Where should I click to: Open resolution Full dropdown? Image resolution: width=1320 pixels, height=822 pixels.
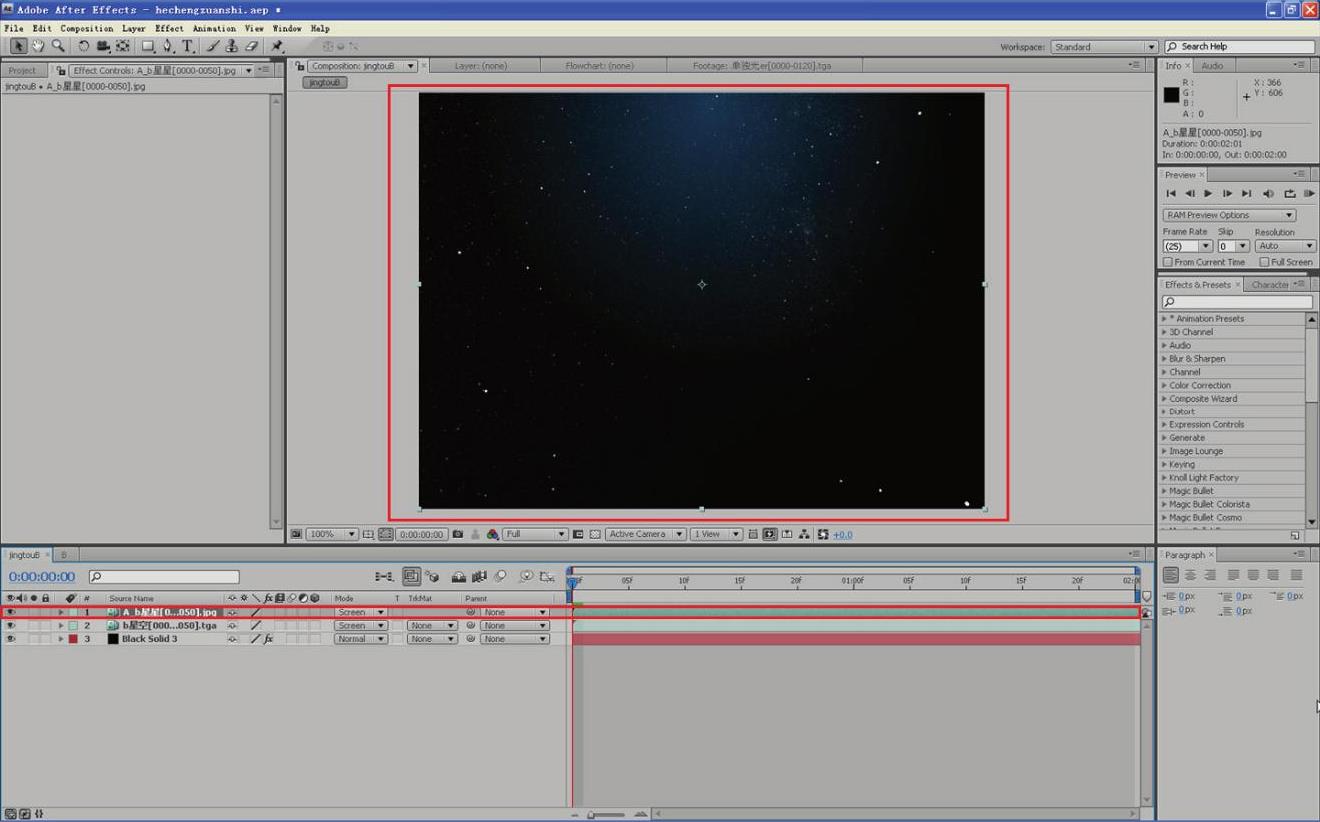[x=535, y=534]
